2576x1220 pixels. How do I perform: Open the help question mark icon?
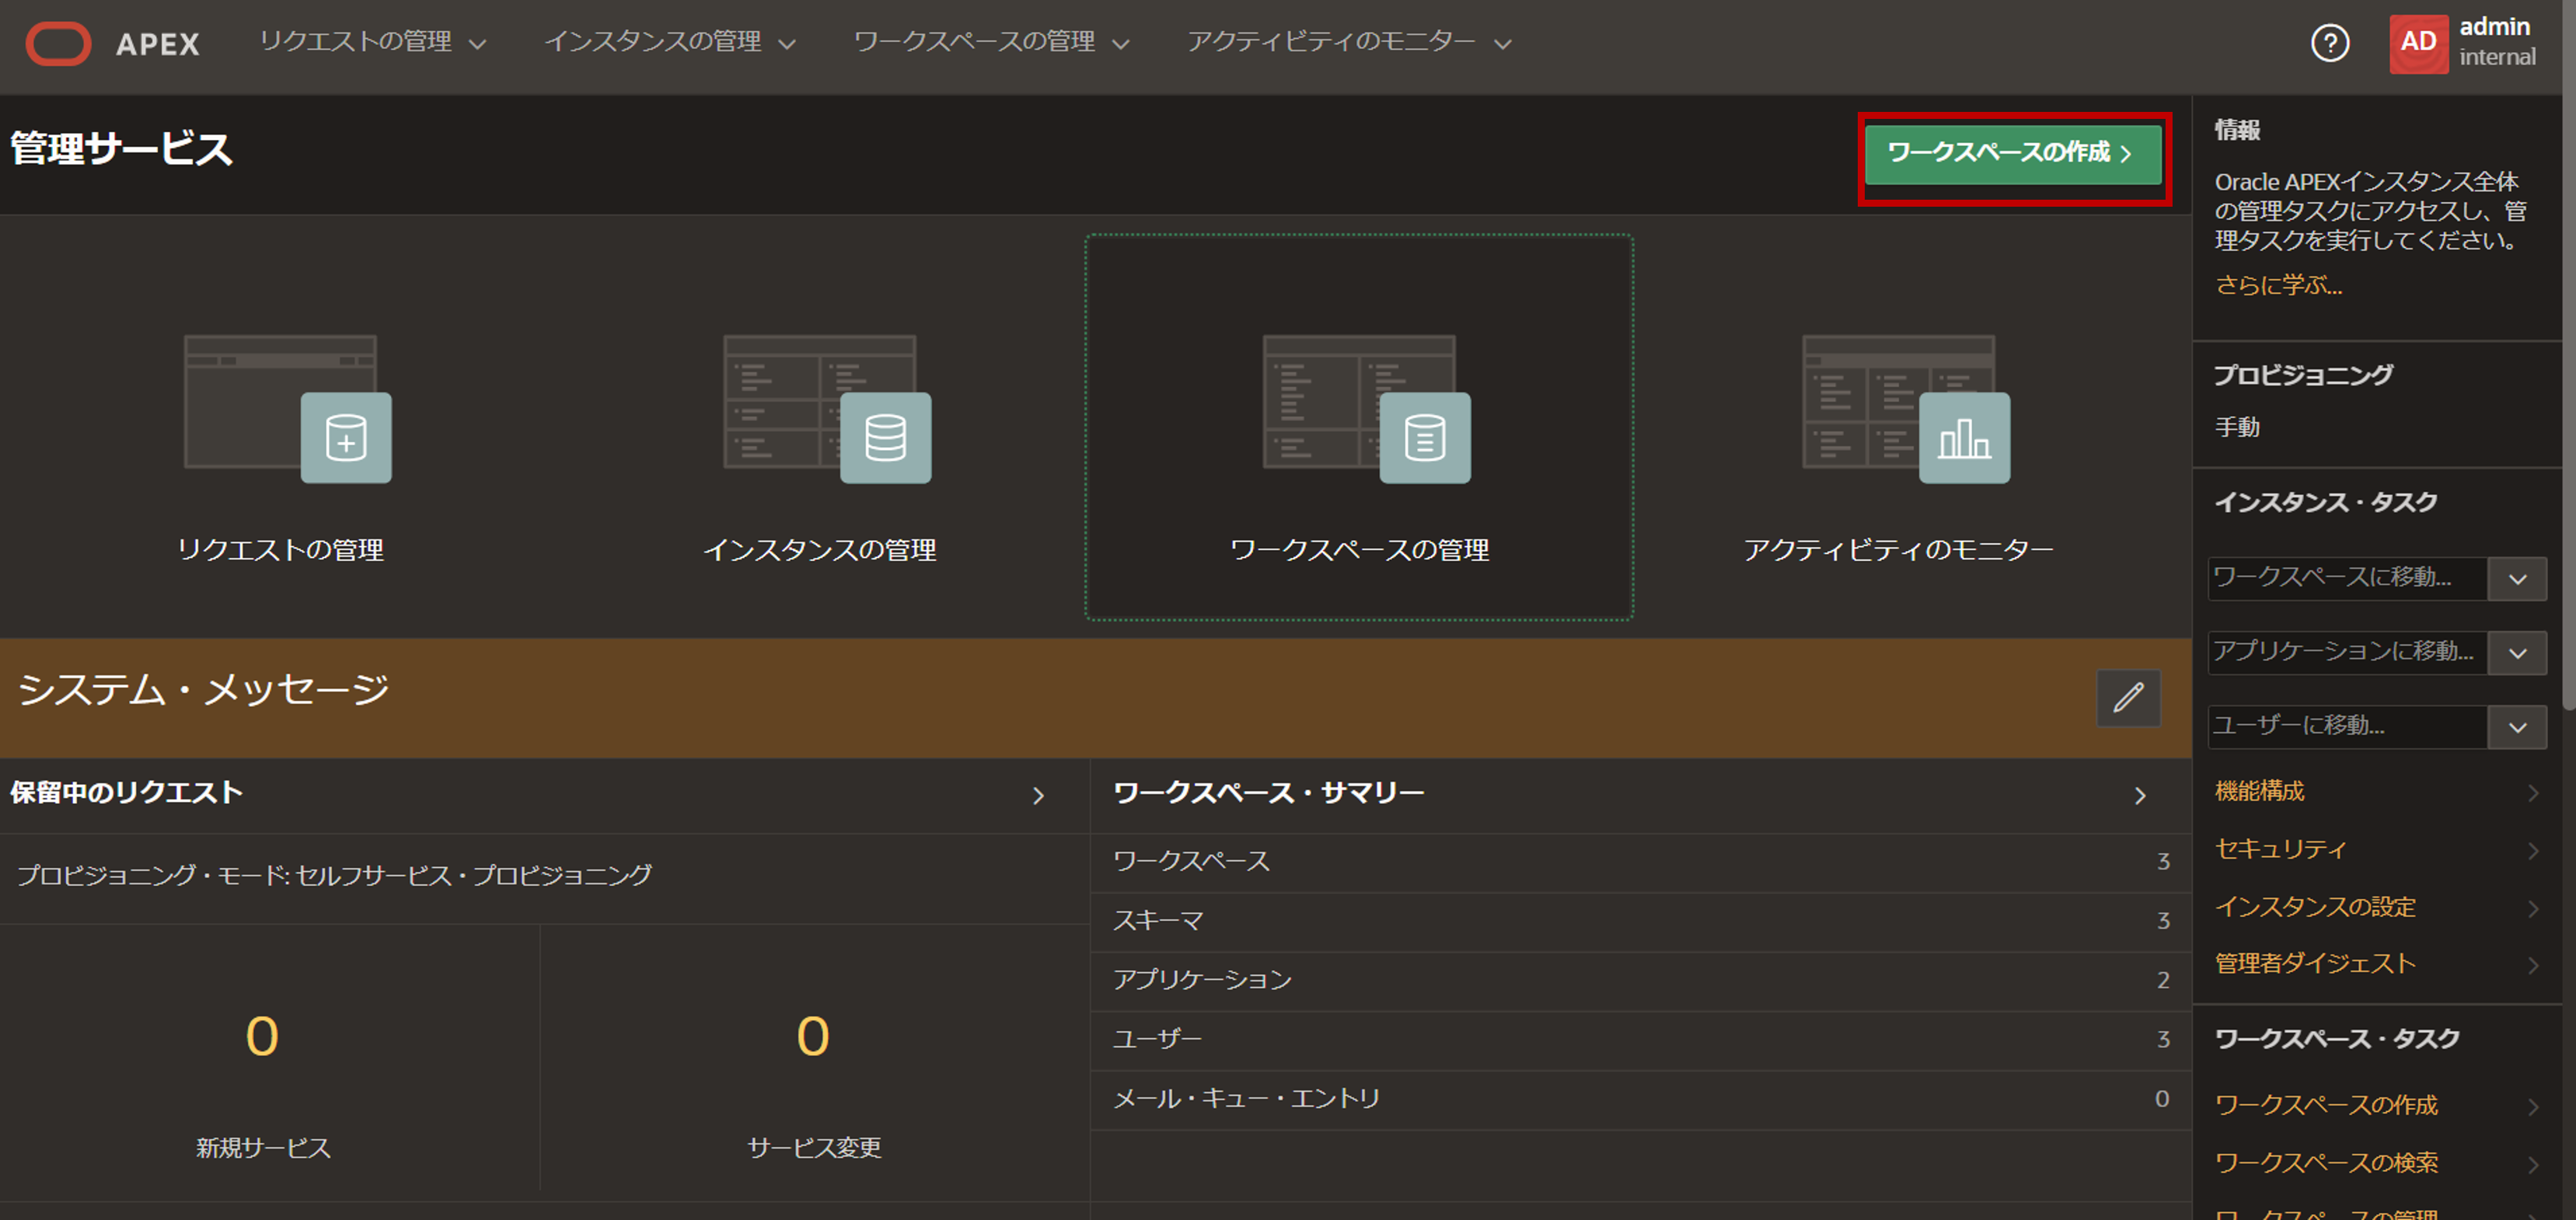2331,43
